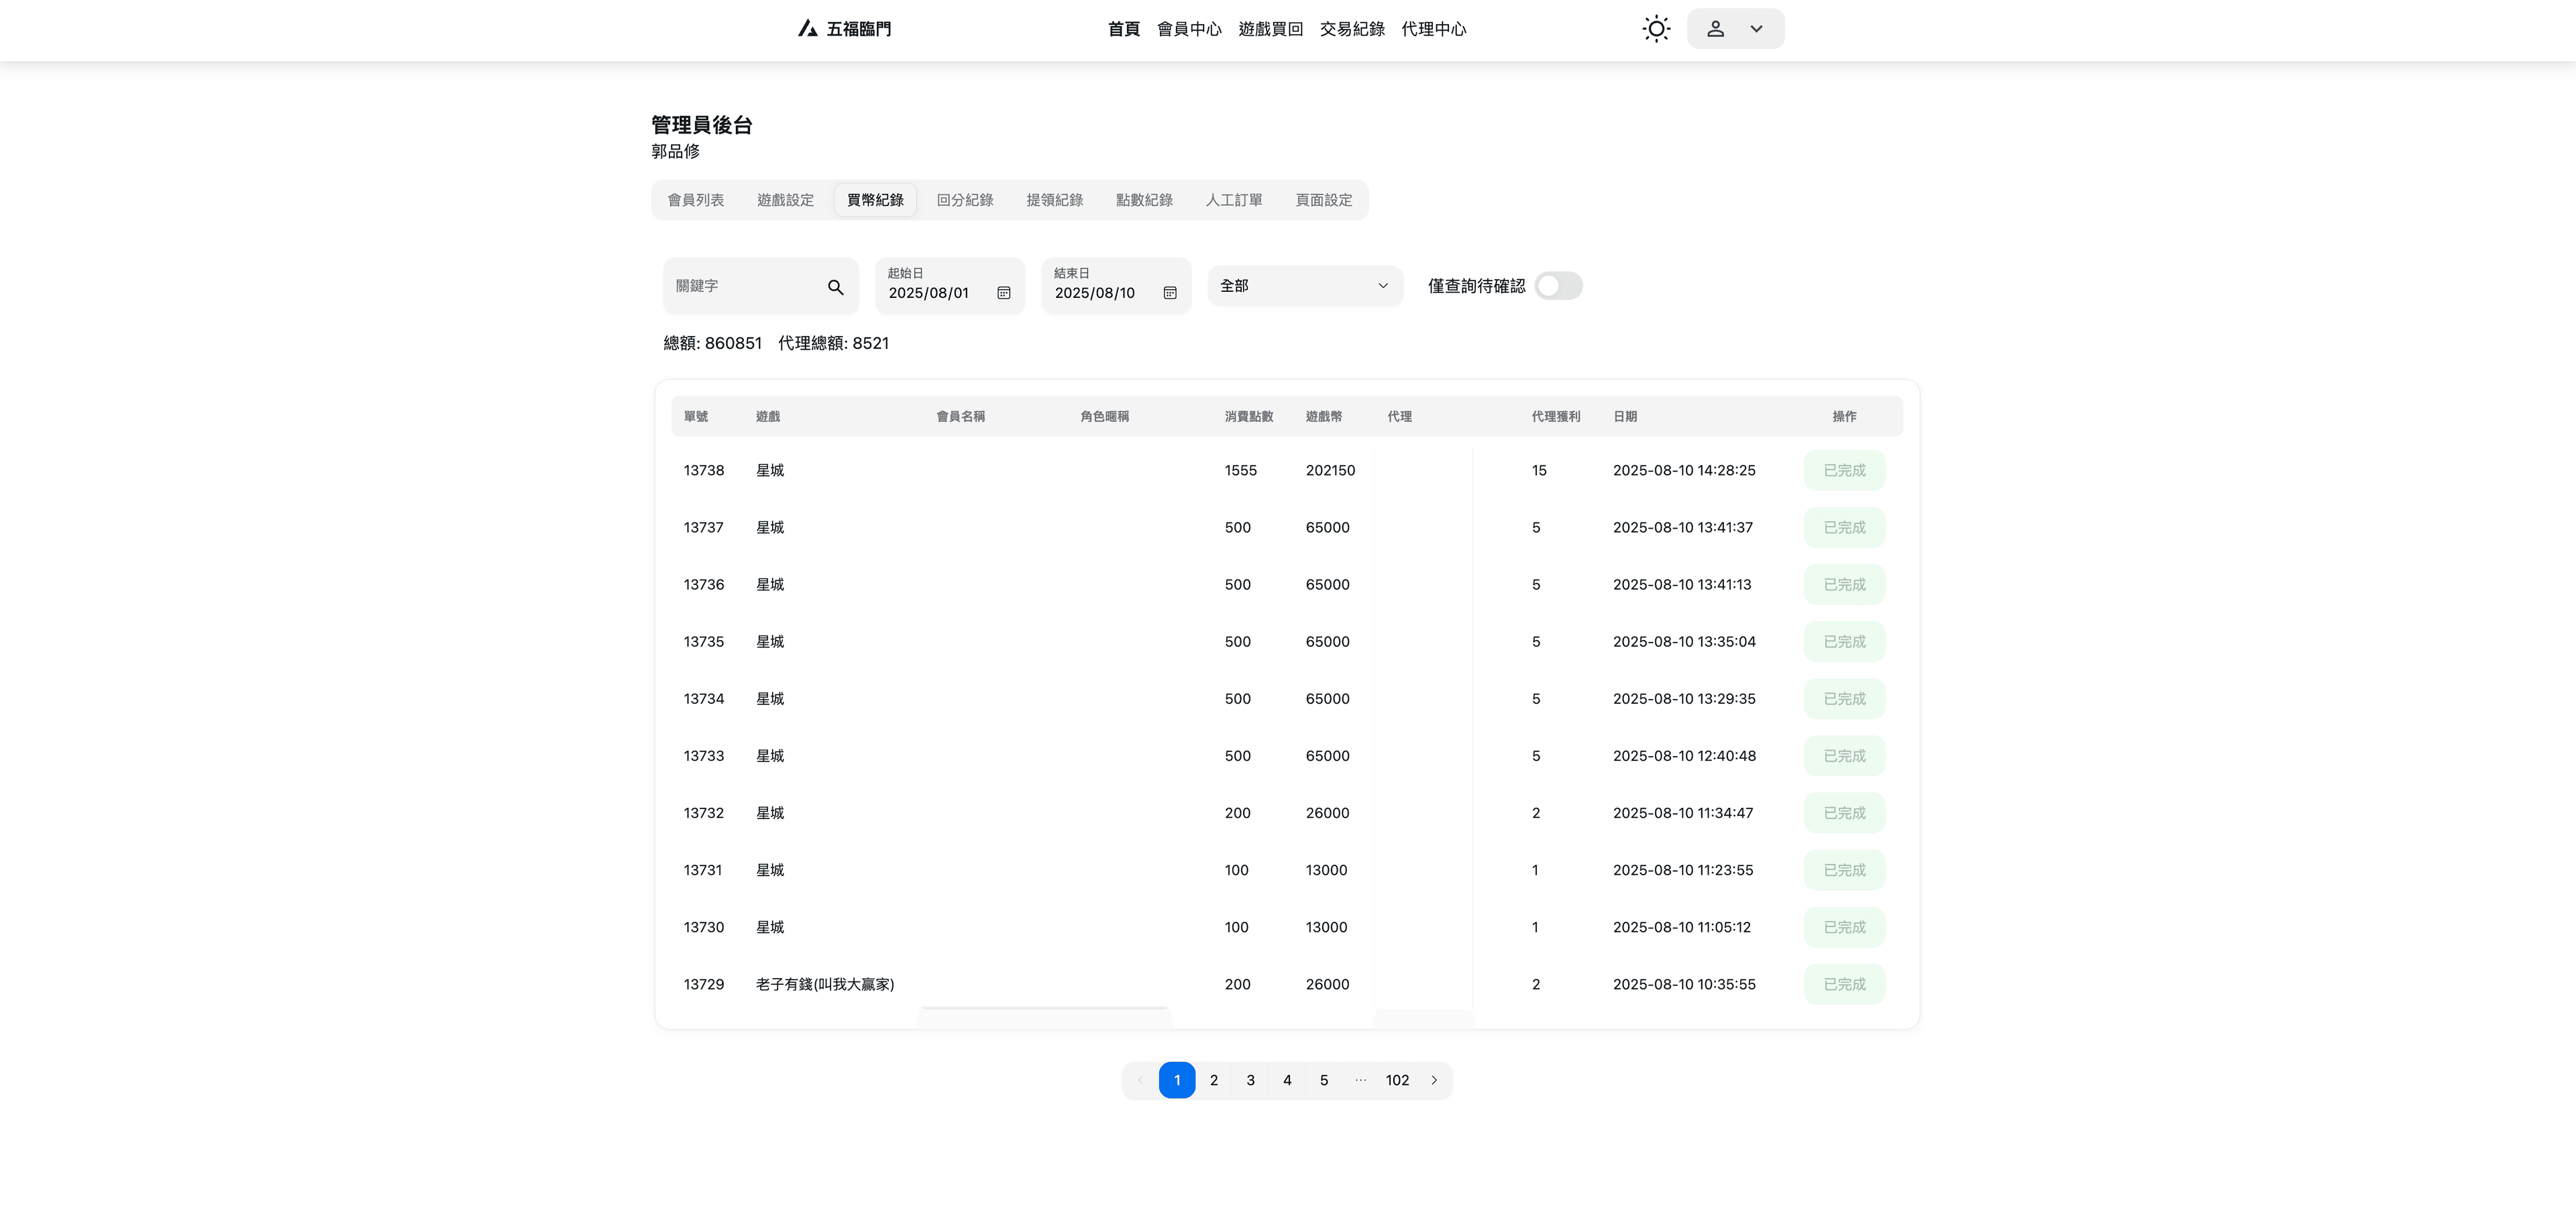
Task: Click the 代理獲利 column header
Action: (x=1556, y=416)
